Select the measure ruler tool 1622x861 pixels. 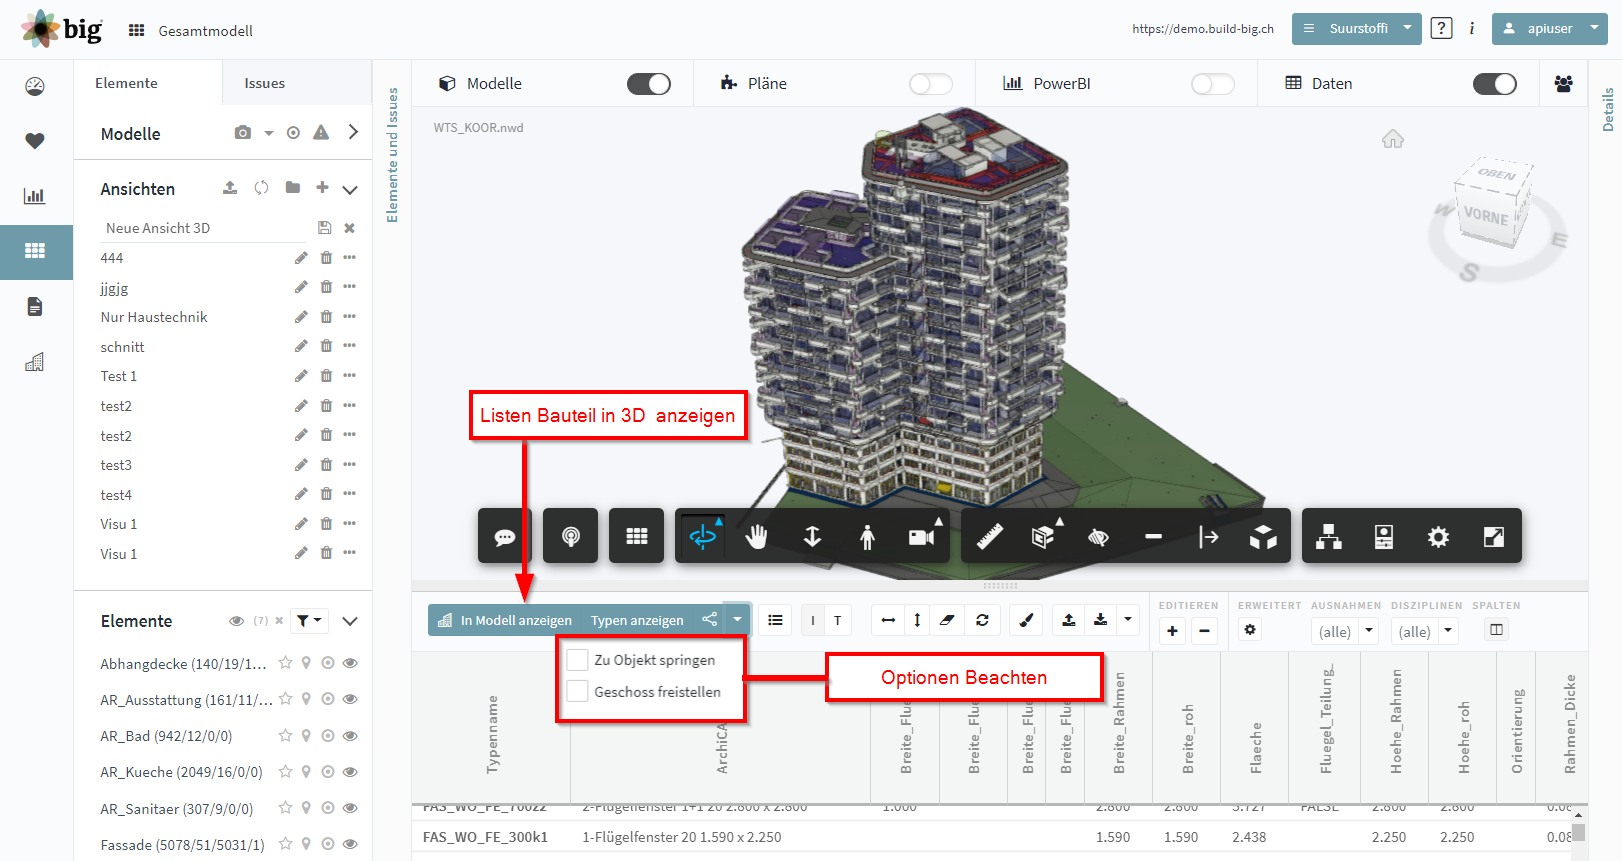tap(989, 537)
